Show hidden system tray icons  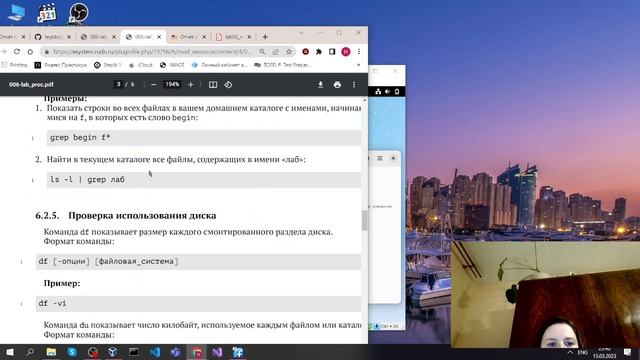click(x=570, y=352)
